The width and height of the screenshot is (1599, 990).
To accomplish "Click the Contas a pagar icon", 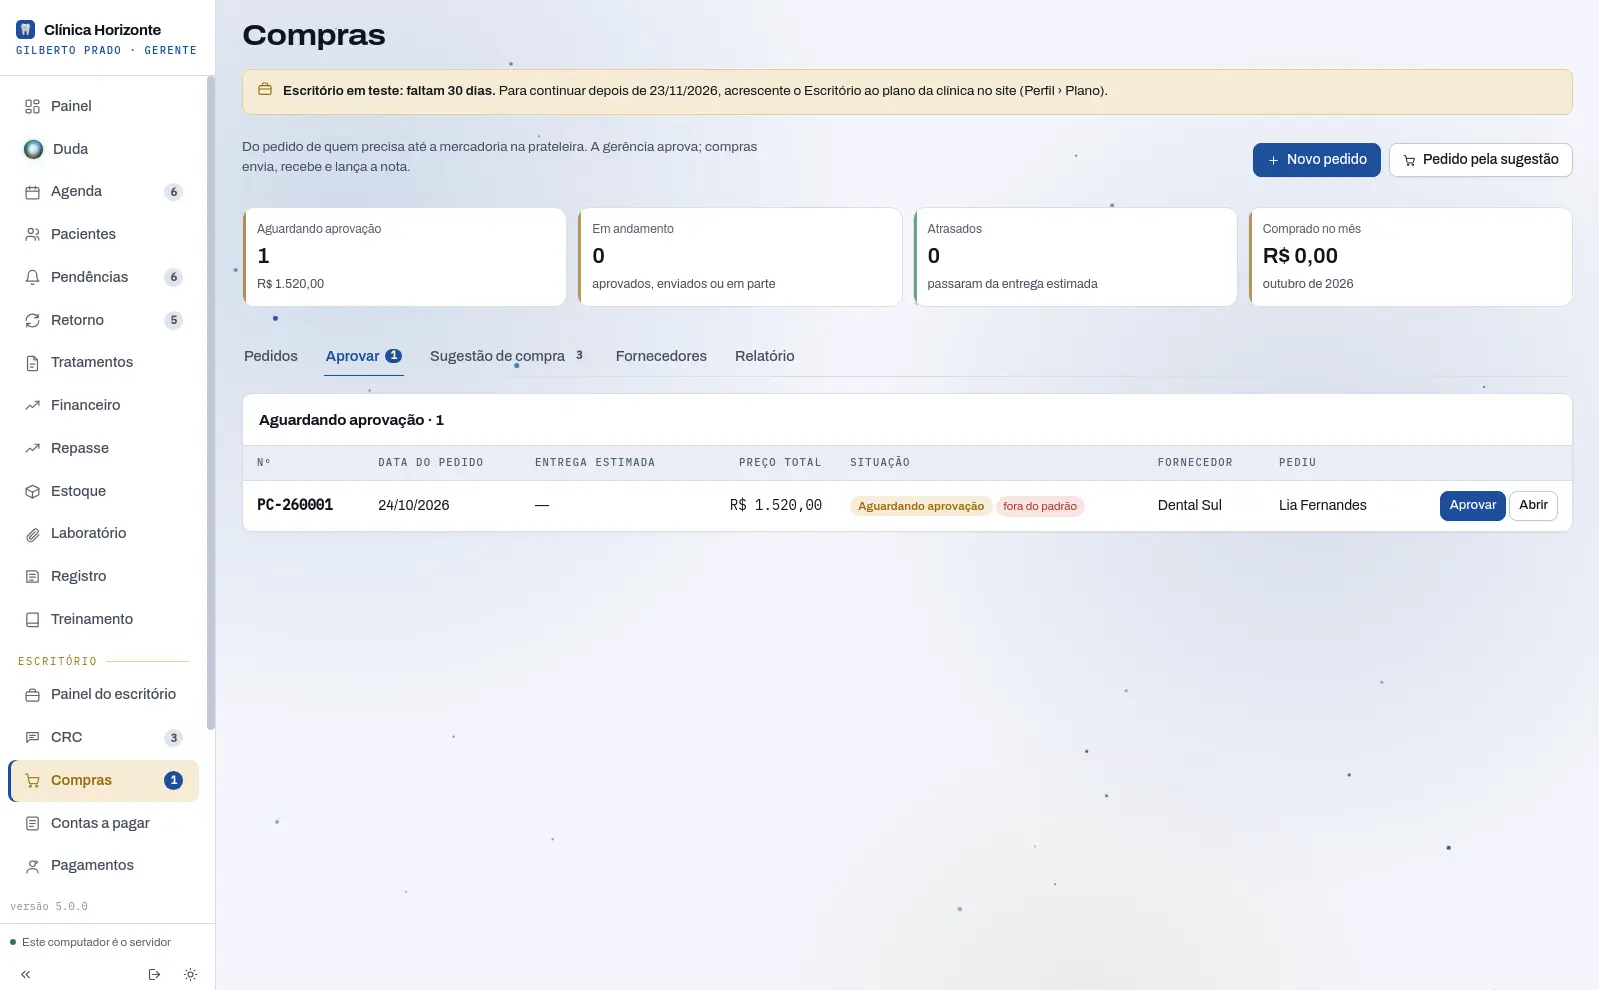I will [x=32, y=823].
